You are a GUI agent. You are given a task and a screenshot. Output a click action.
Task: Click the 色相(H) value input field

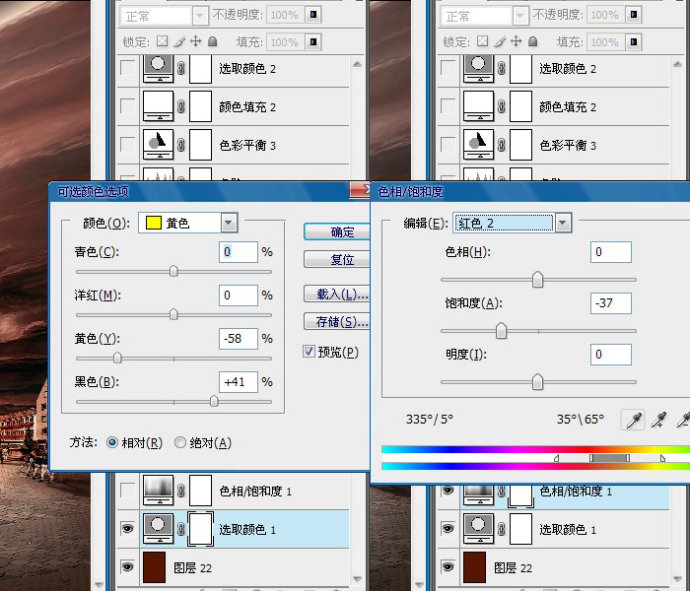click(x=611, y=252)
